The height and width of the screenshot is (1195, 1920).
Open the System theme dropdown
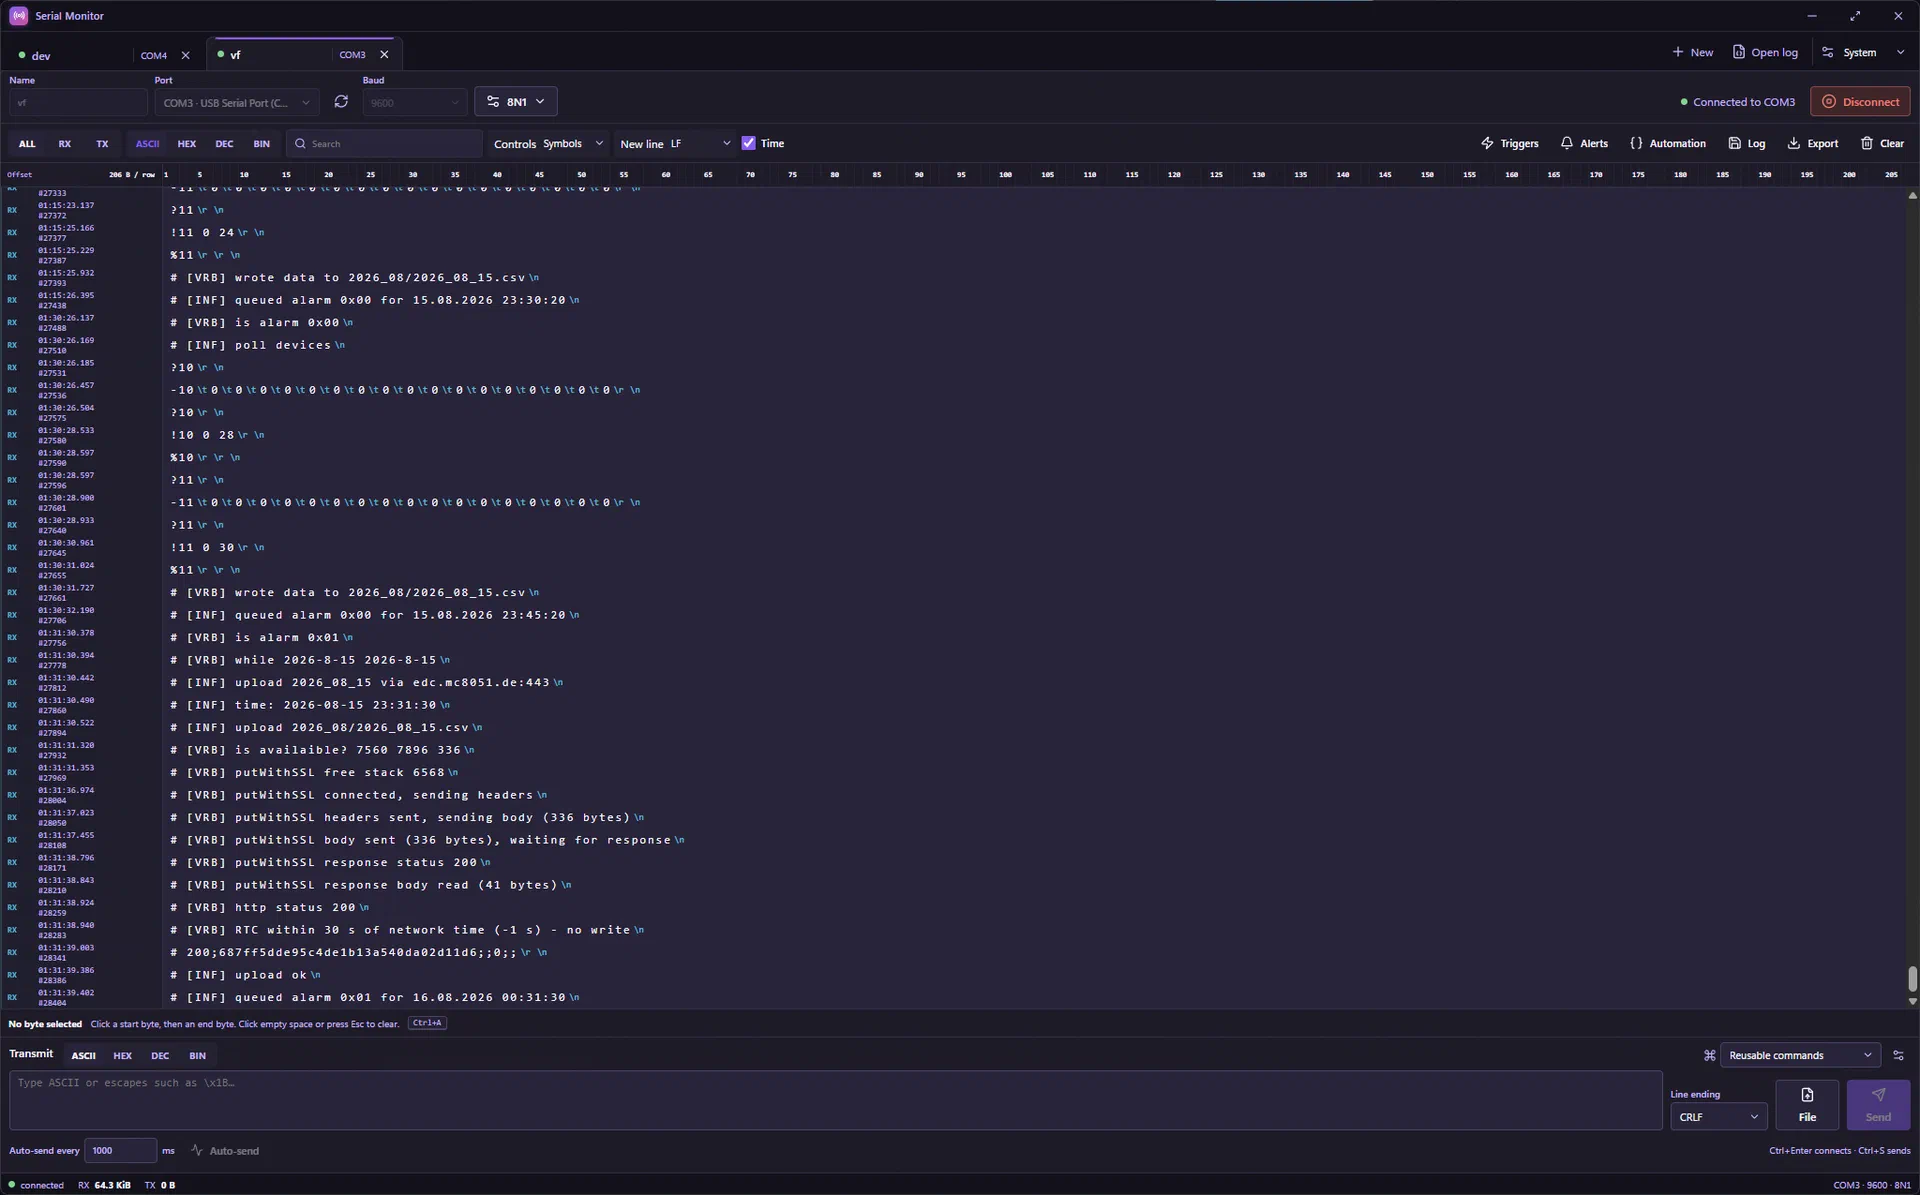[1862, 52]
